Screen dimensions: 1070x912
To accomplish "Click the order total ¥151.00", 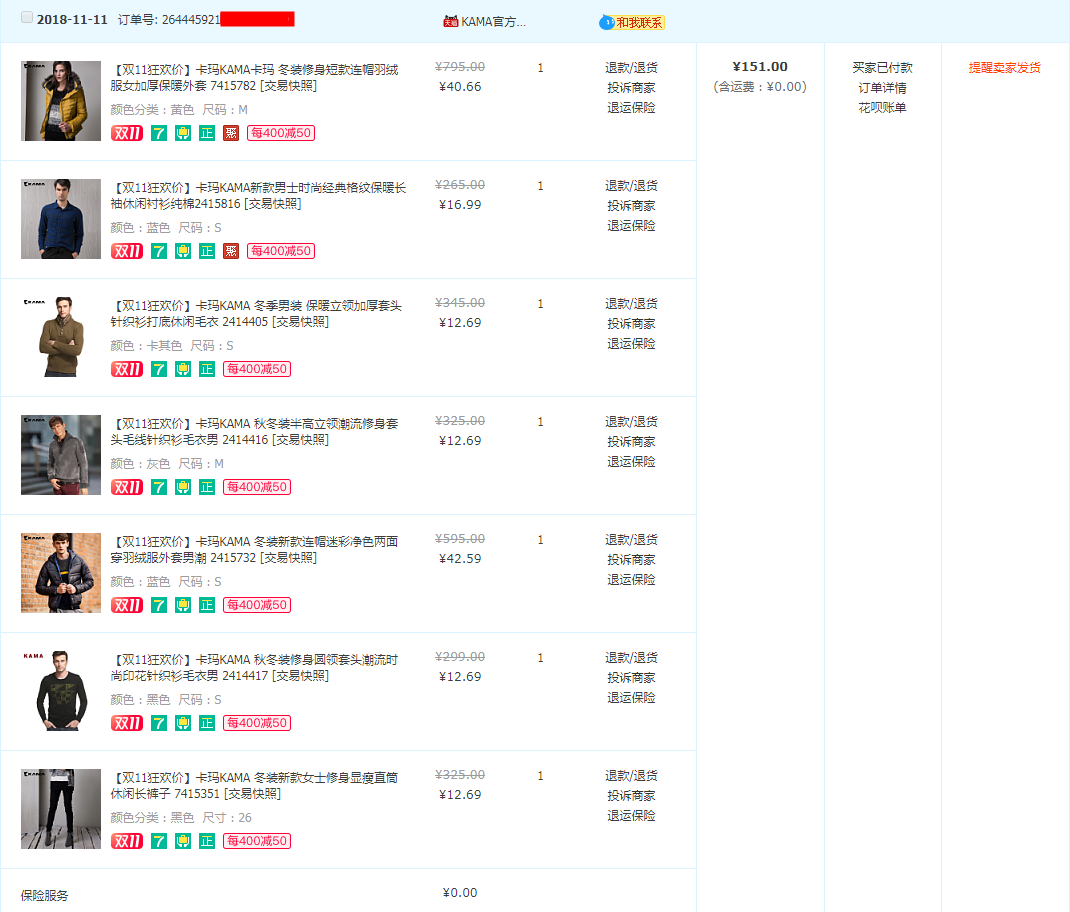I will (x=760, y=67).
